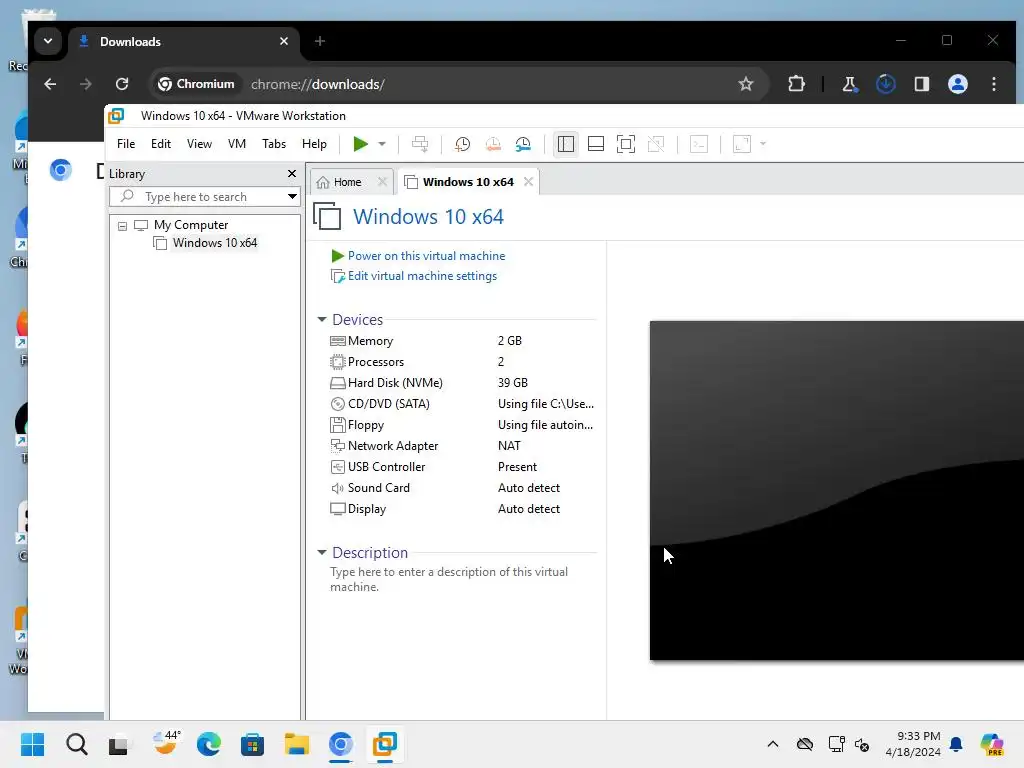
Task: Open Chromium downloads toolbar icon
Action: [x=886, y=84]
